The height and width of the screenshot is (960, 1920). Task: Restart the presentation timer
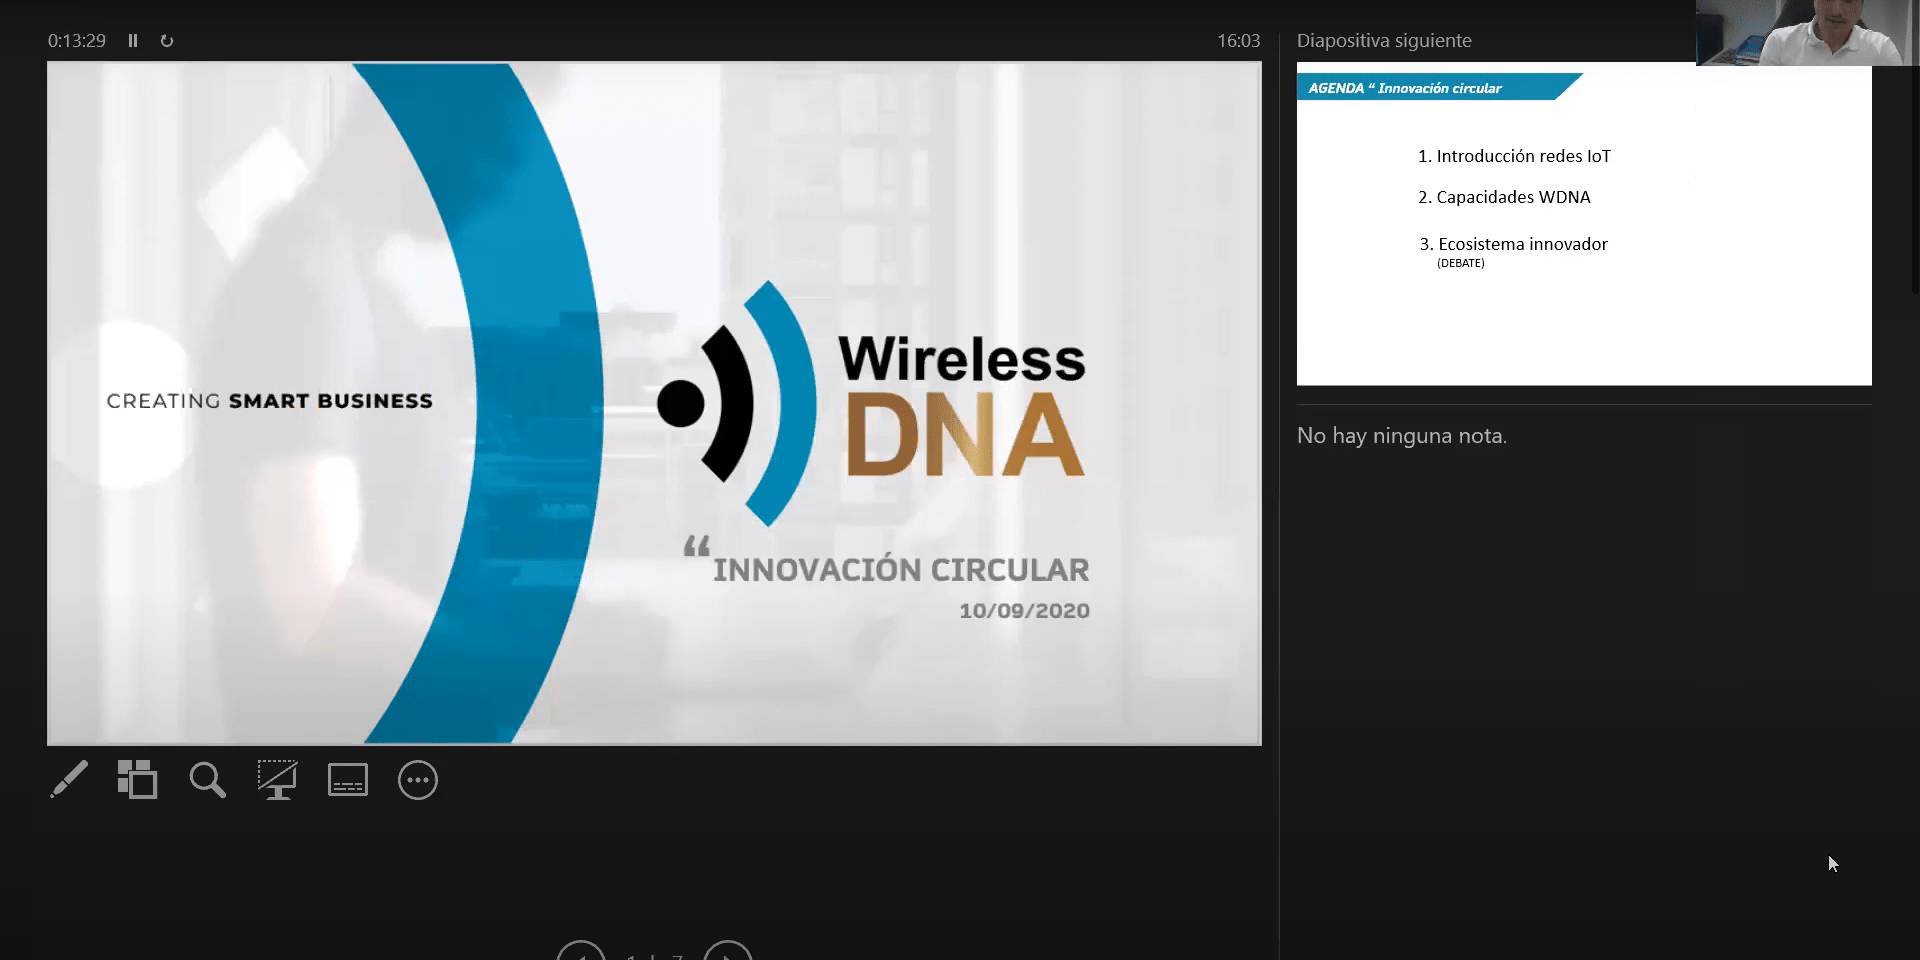coord(167,41)
